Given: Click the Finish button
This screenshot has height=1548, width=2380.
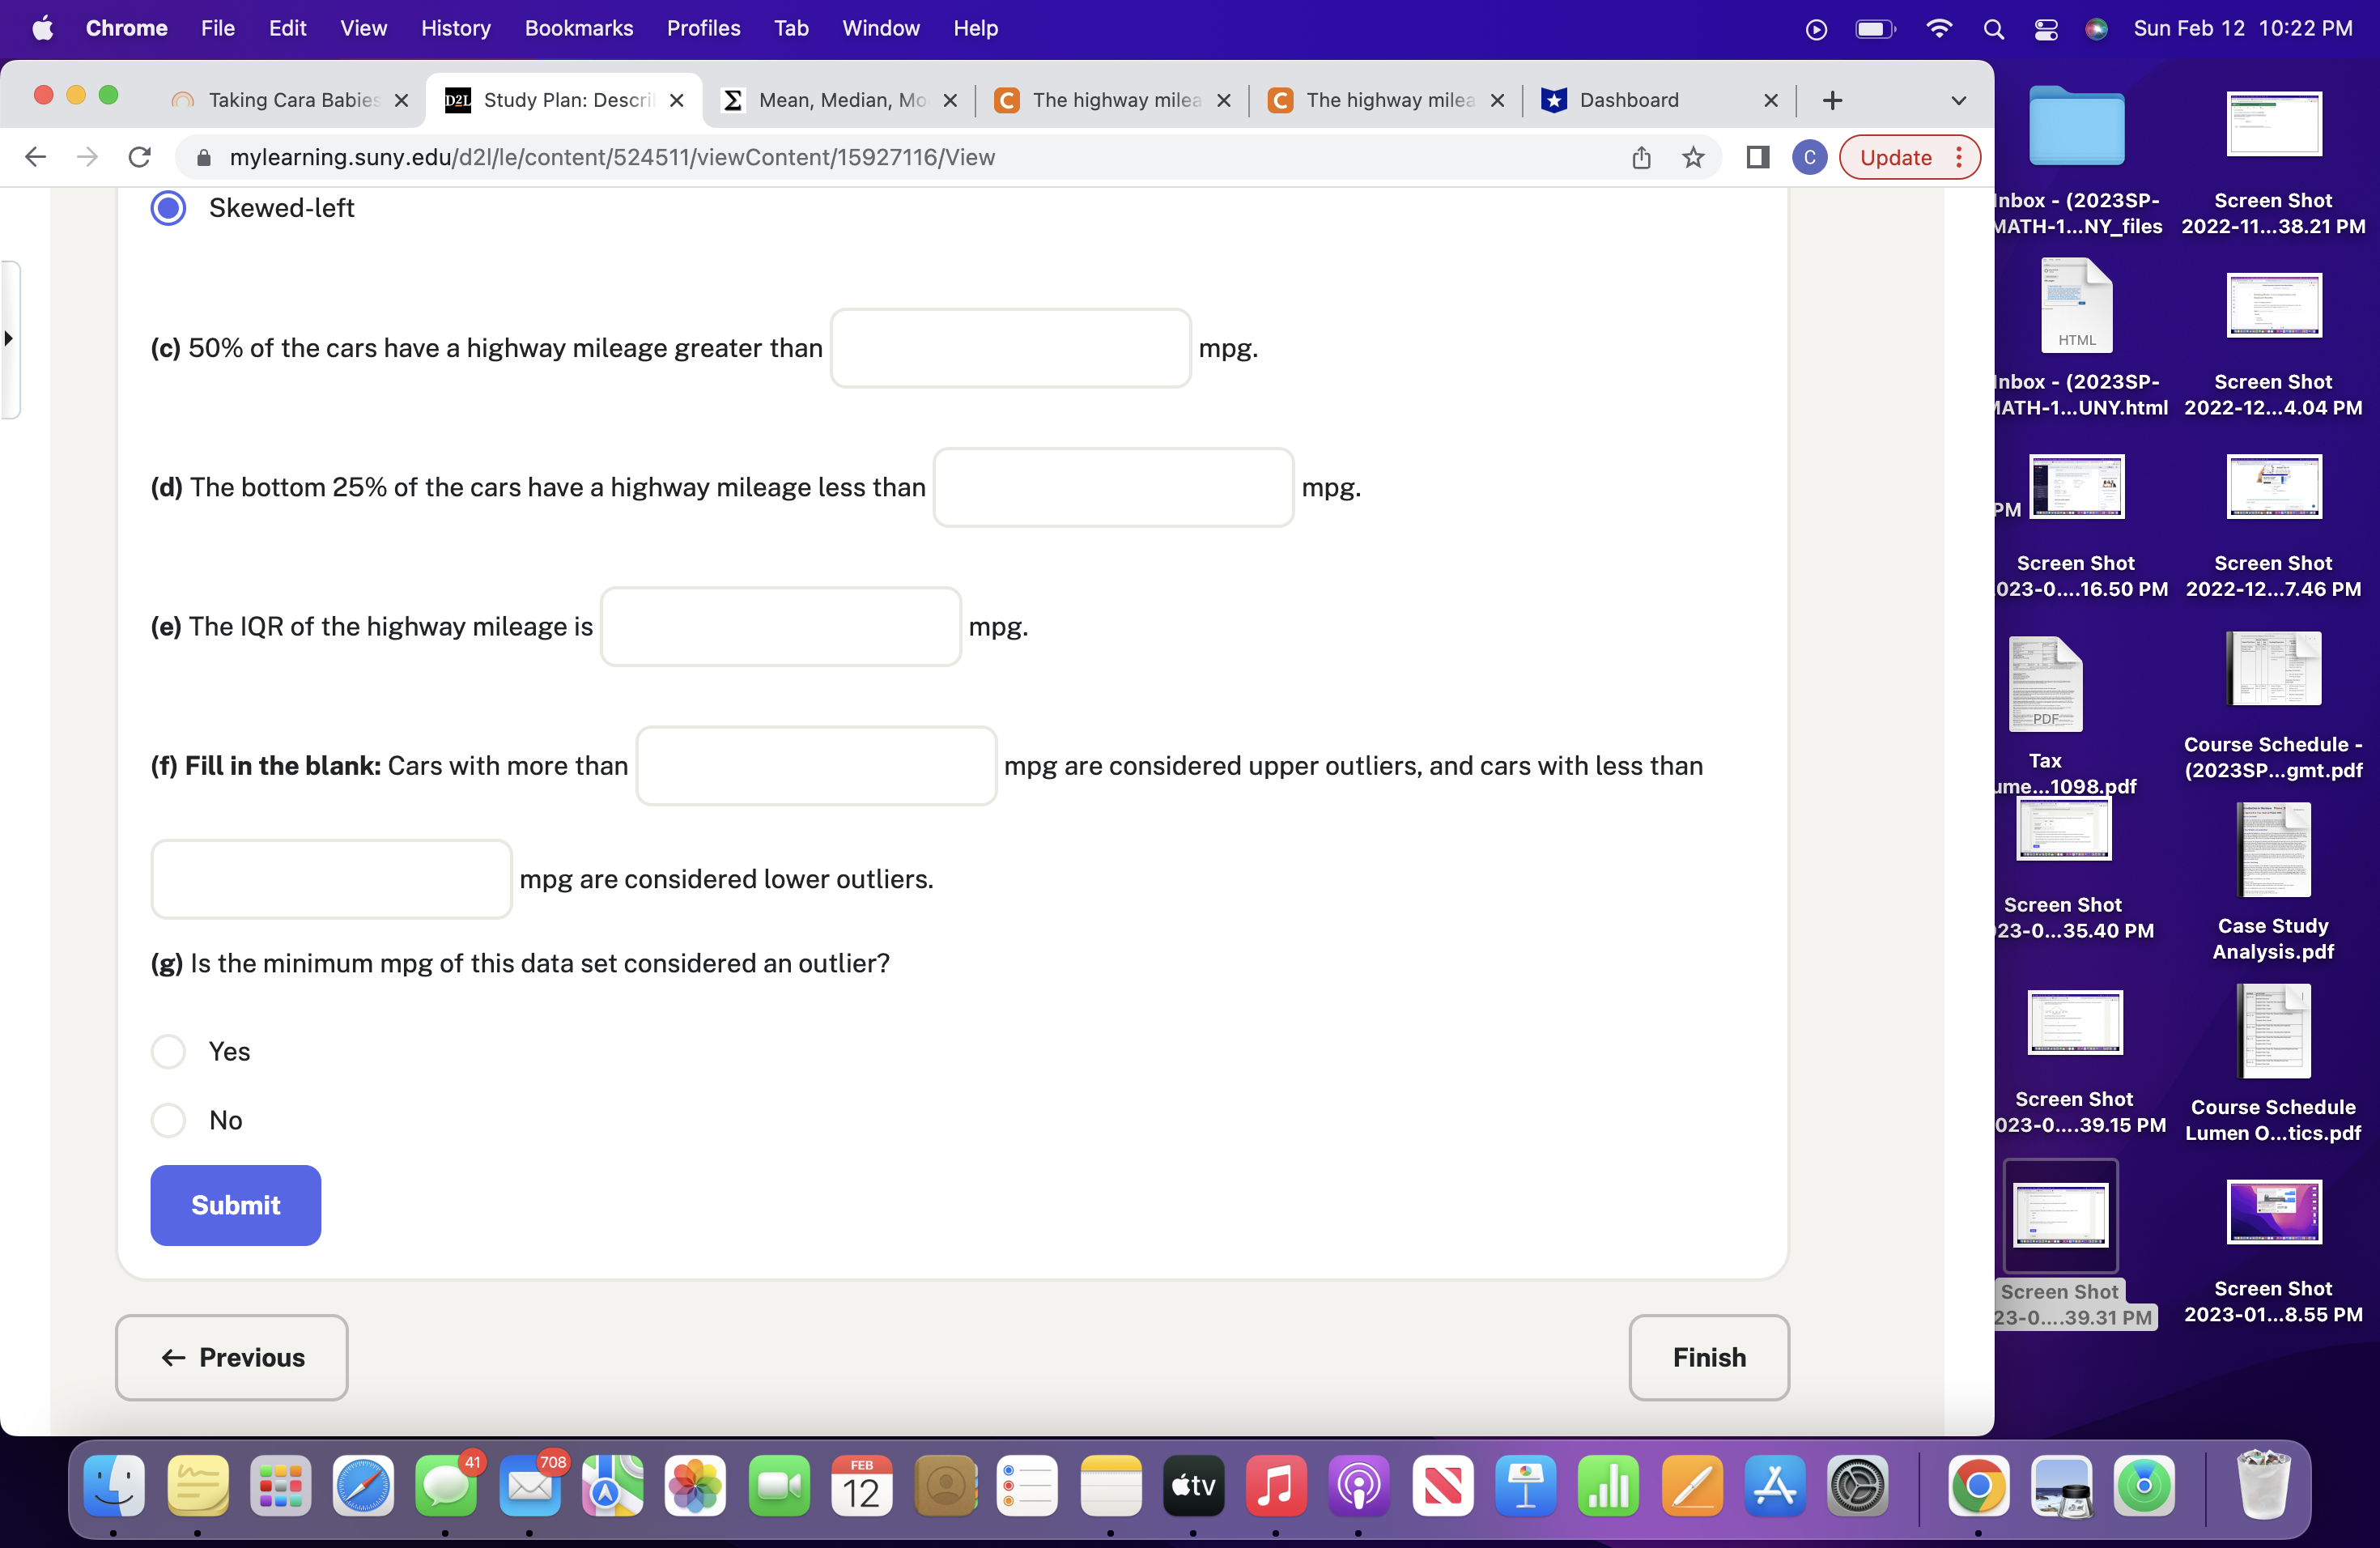Looking at the screenshot, I should coord(1708,1357).
